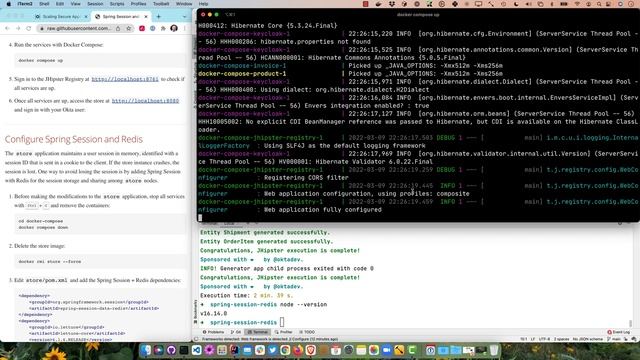Click the Wi-Fi icon in menu bar

click(x=577, y=4)
